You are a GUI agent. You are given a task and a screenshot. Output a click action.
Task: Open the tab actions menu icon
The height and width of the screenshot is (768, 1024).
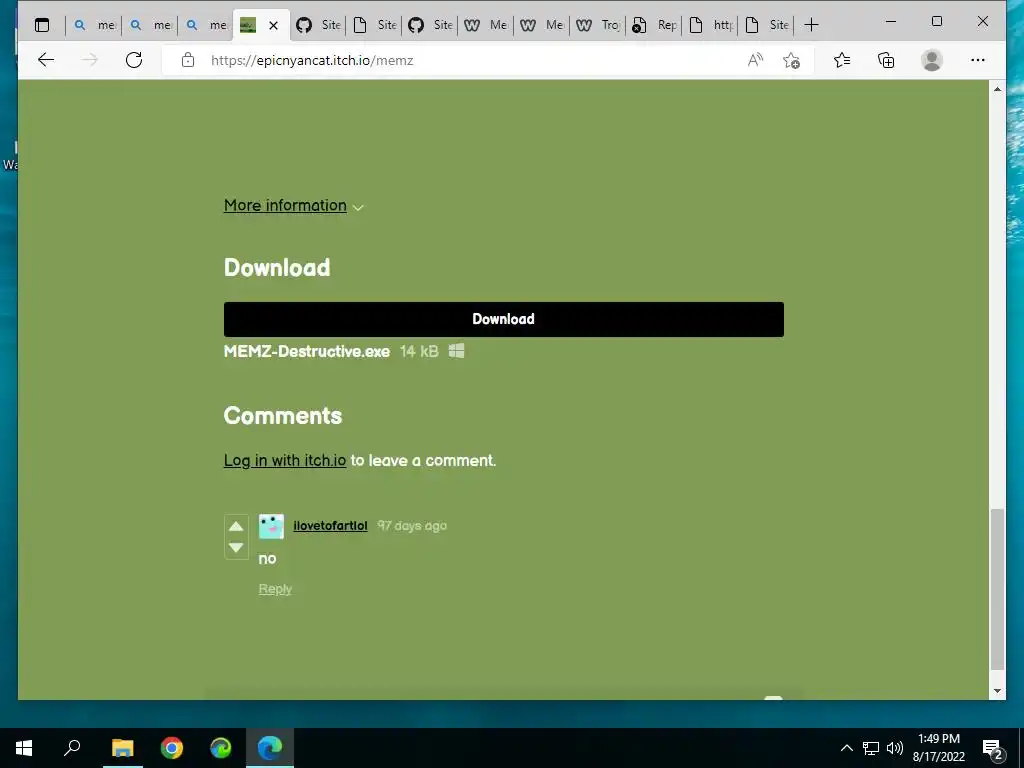pos(42,25)
